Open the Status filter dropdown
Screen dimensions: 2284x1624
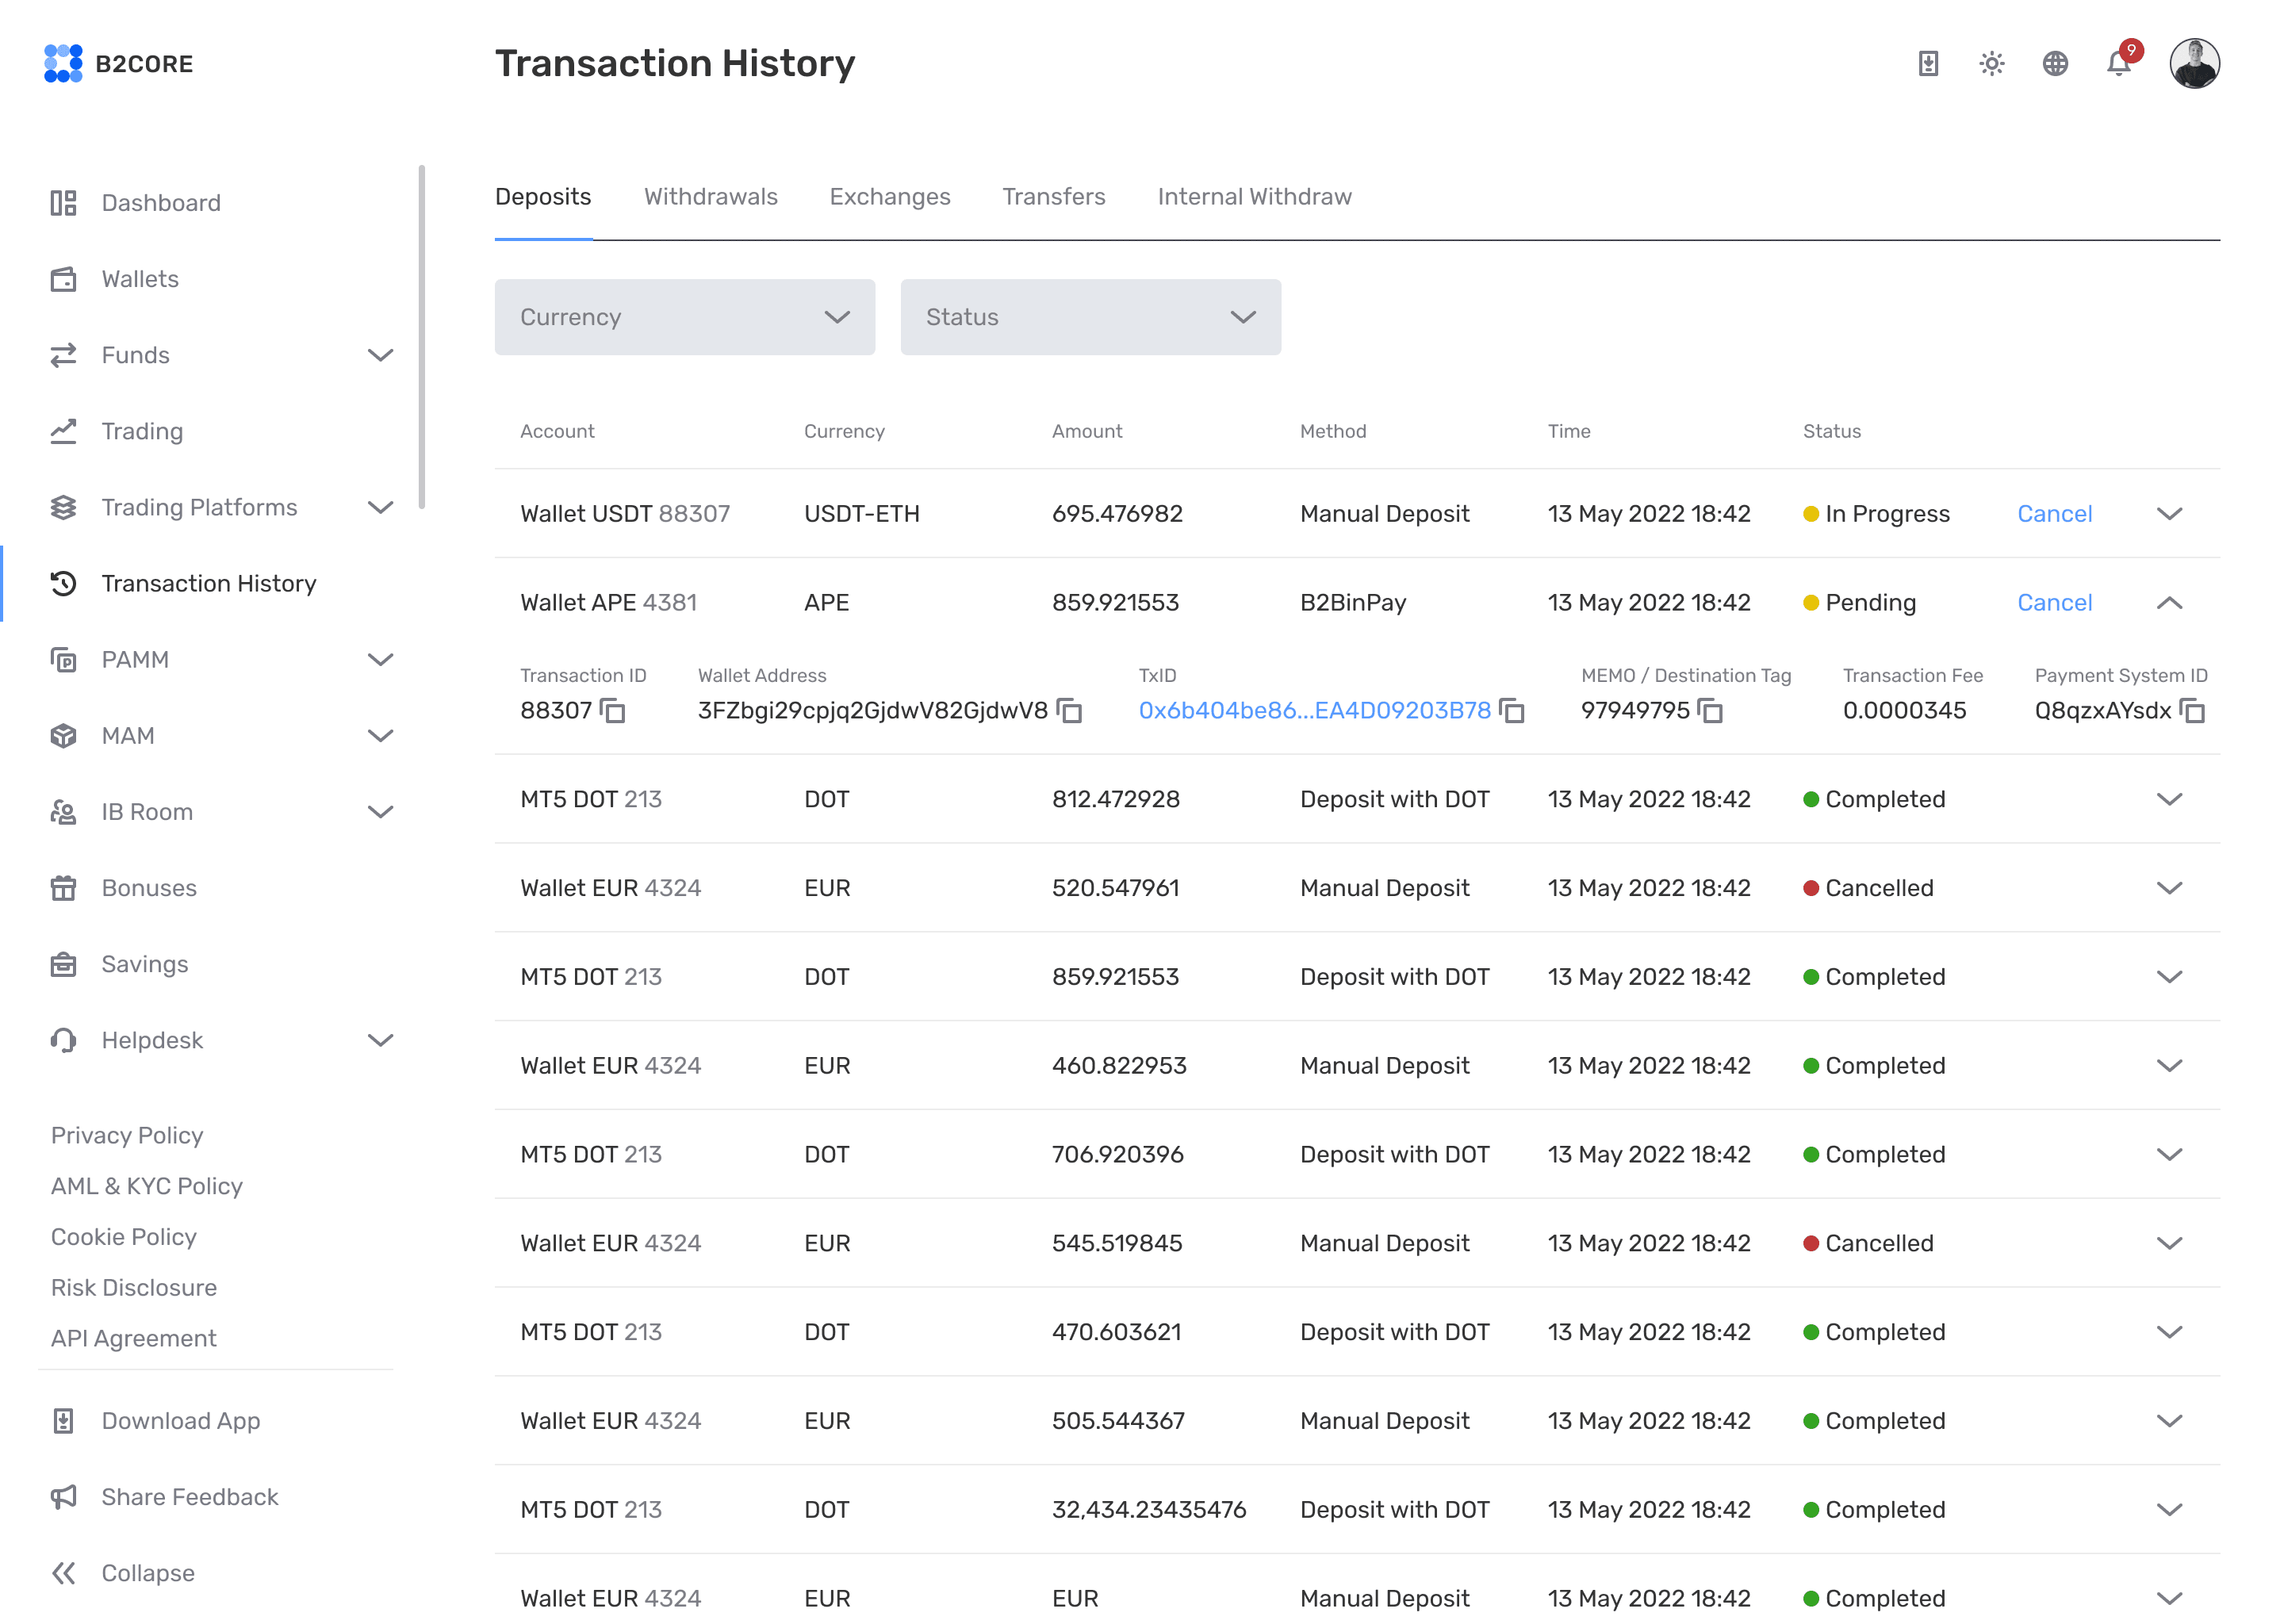[x=1091, y=317]
